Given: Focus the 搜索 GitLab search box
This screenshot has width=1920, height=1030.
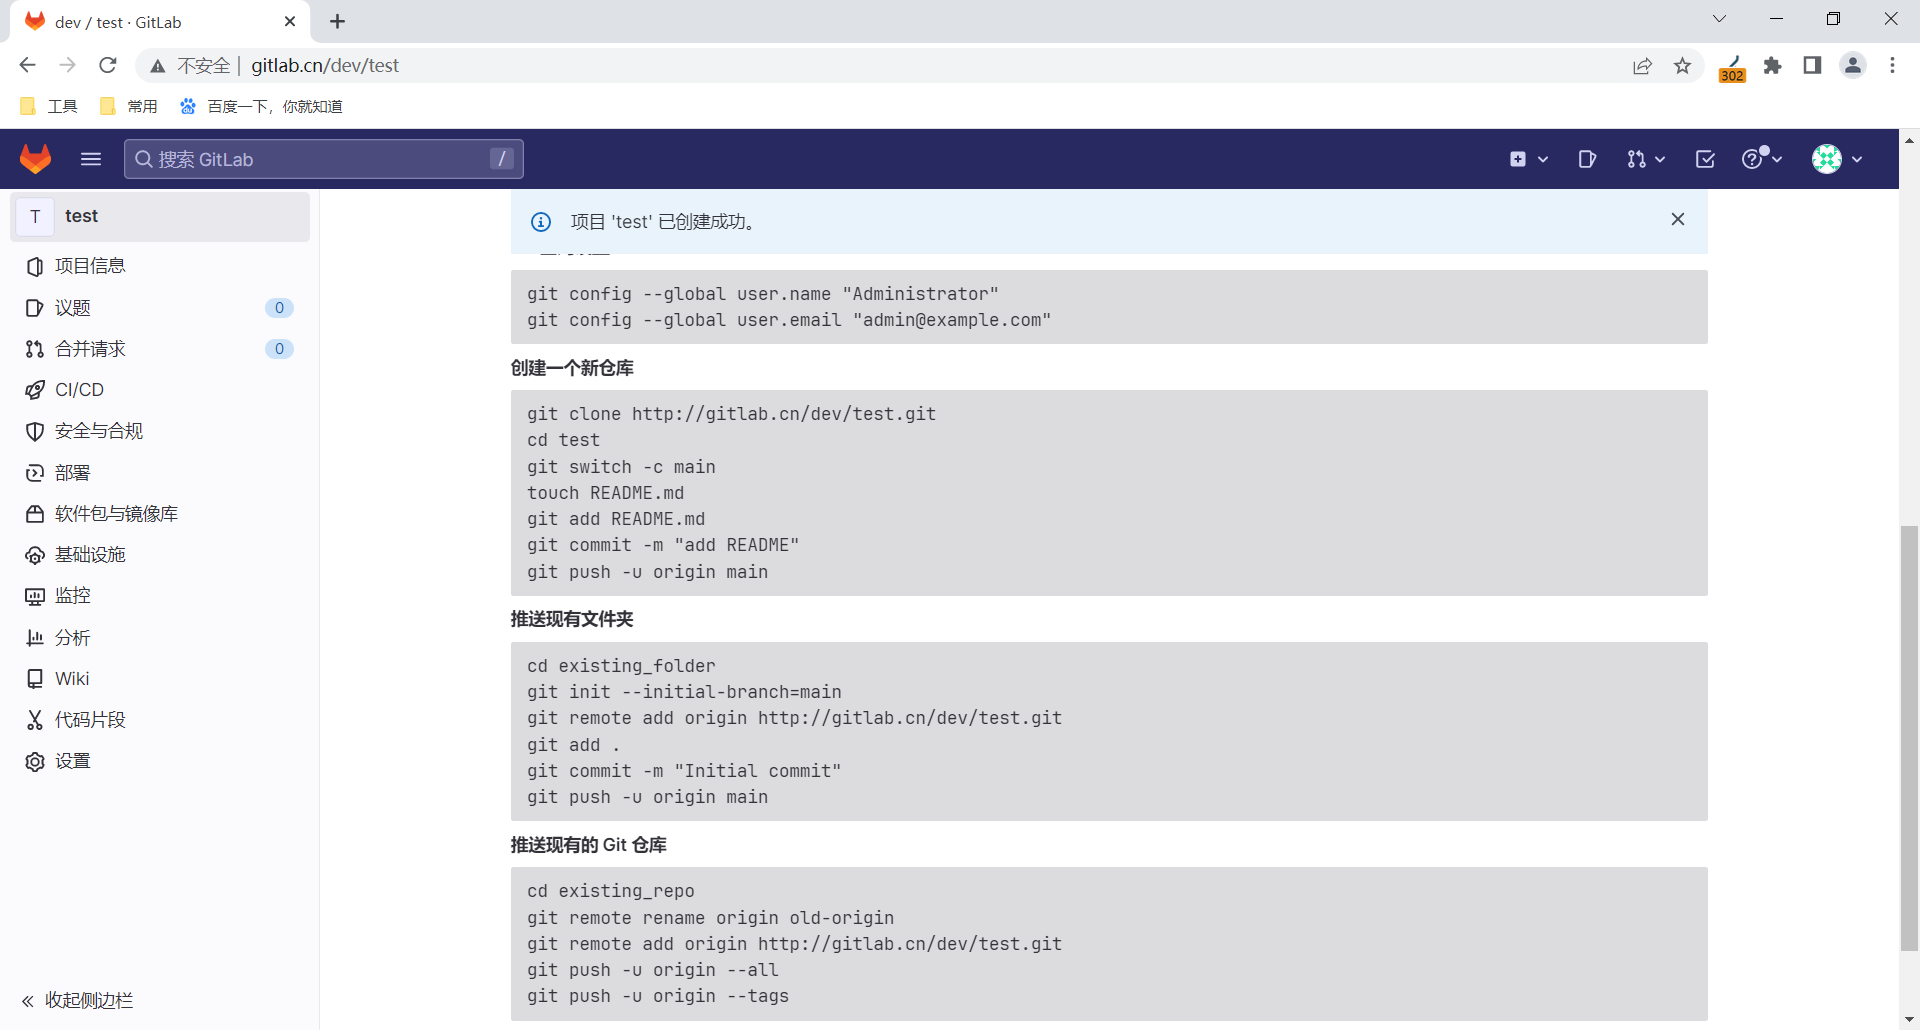Looking at the screenshot, I should [x=324, y=159].
